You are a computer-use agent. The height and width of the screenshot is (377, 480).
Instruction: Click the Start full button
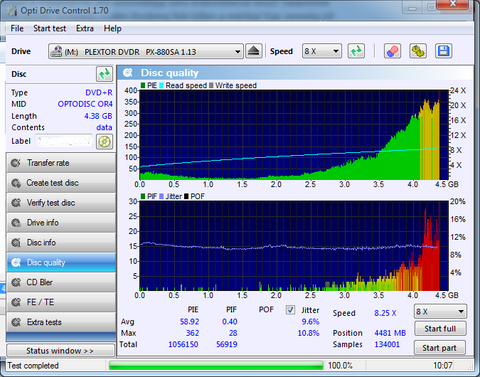[x=440, y=329]
